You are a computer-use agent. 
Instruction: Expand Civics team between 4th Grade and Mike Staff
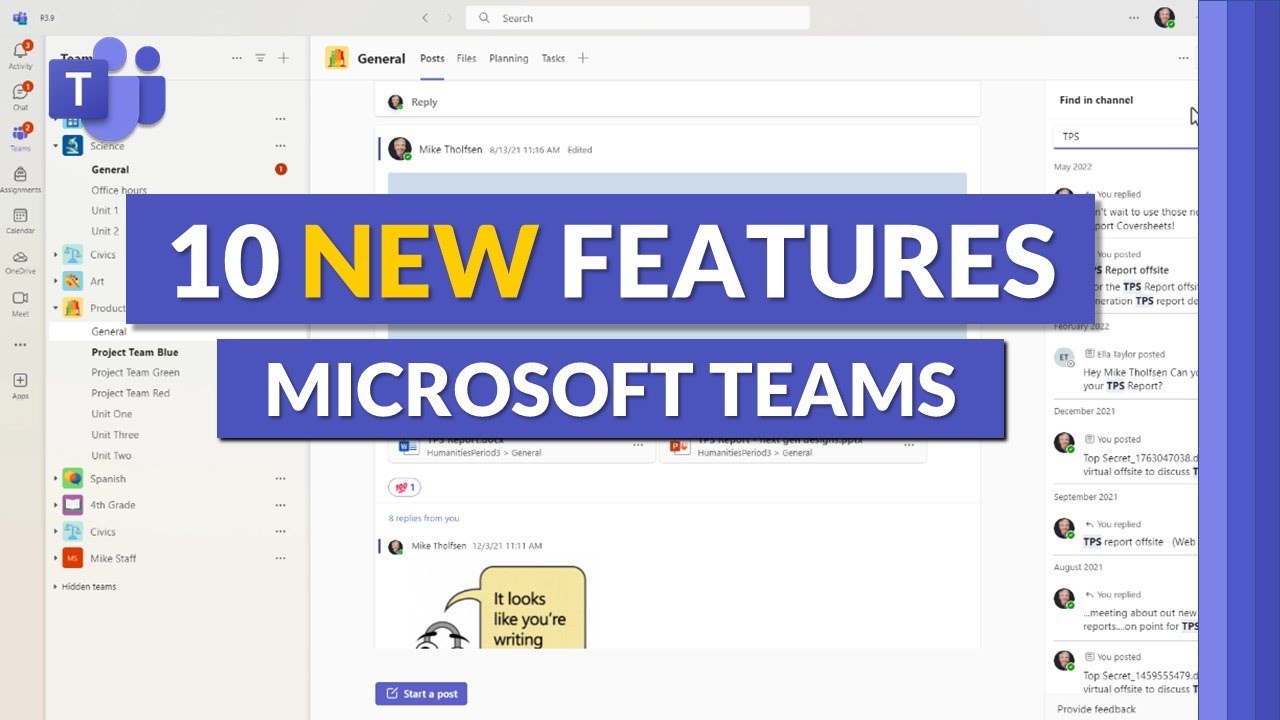[x=56, y=532]
